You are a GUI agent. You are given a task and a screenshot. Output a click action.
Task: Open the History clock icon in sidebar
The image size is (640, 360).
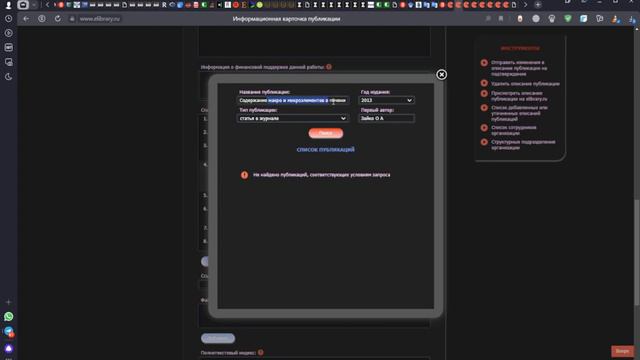pos(9,19)
